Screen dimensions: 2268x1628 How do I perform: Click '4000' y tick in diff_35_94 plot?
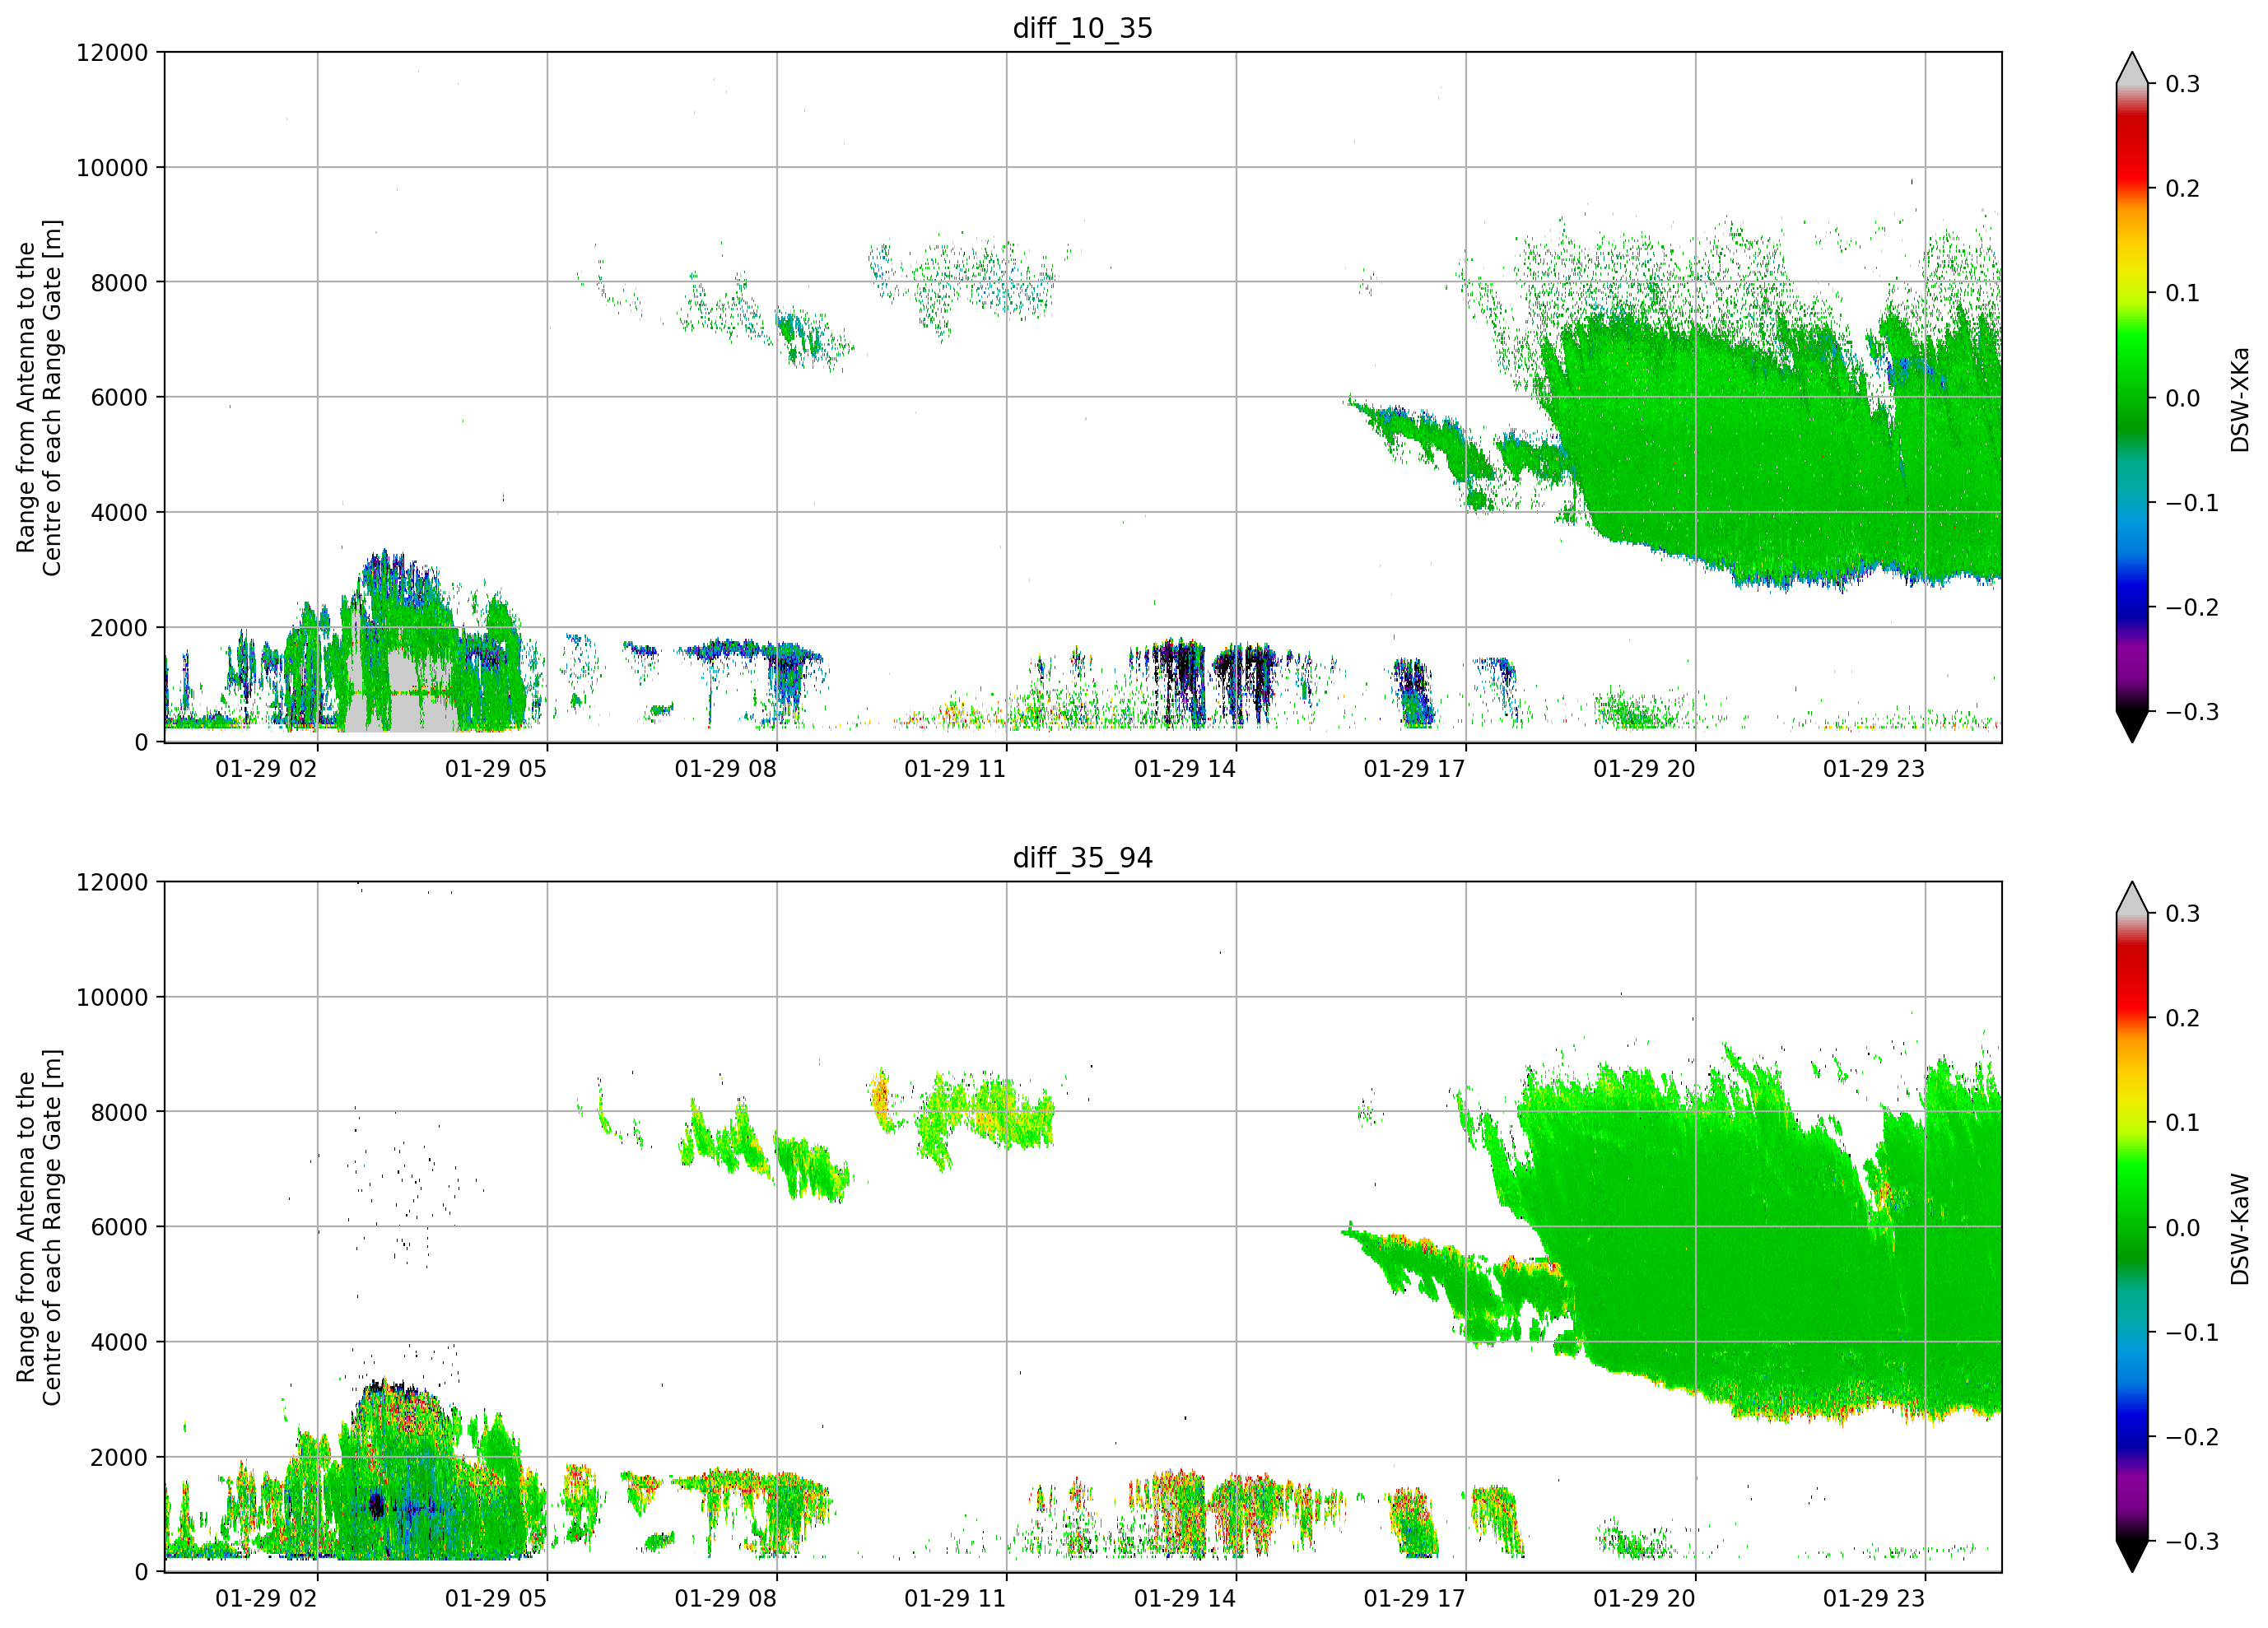pos(119,1342)
